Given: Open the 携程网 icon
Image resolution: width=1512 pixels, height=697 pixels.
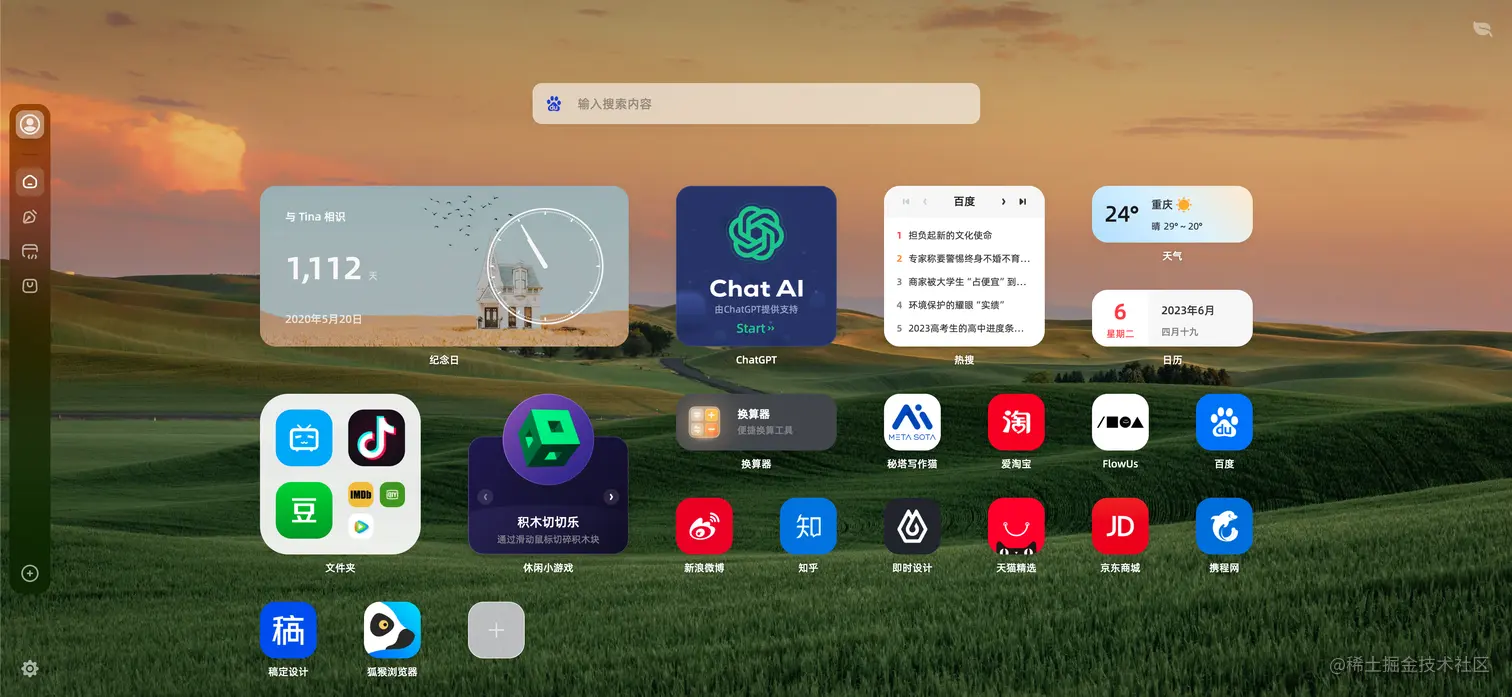Looking at the screenshot, I should [1224, 526].
